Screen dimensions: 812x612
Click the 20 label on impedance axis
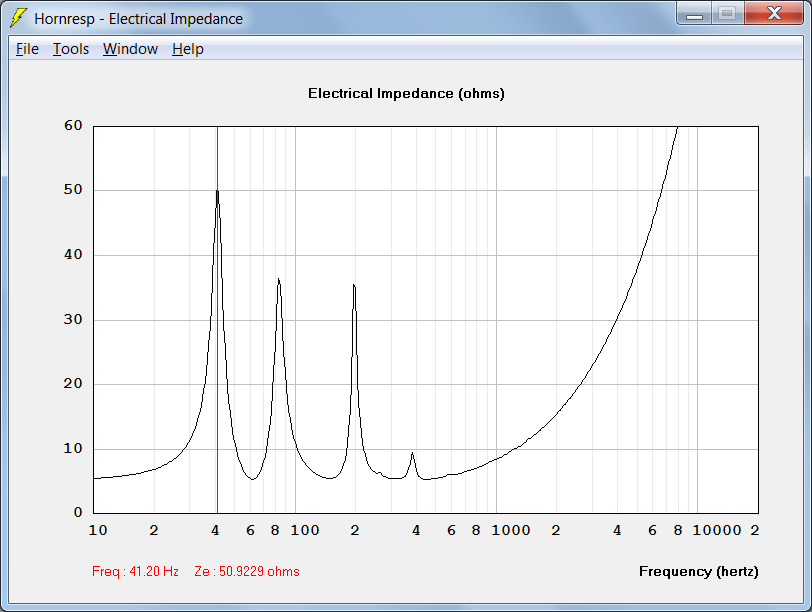73,384
